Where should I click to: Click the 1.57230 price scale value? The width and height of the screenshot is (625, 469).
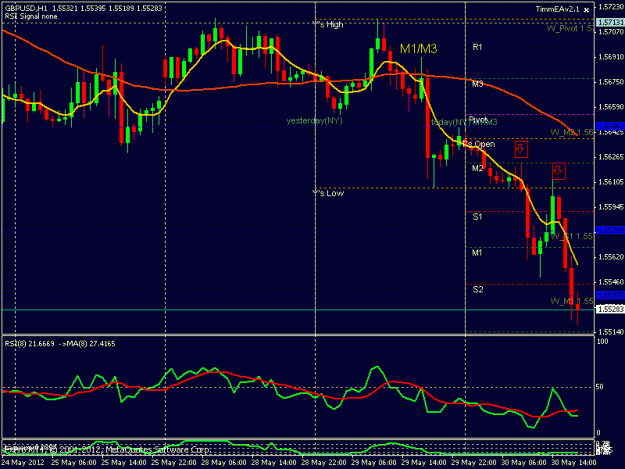point(611,7)
